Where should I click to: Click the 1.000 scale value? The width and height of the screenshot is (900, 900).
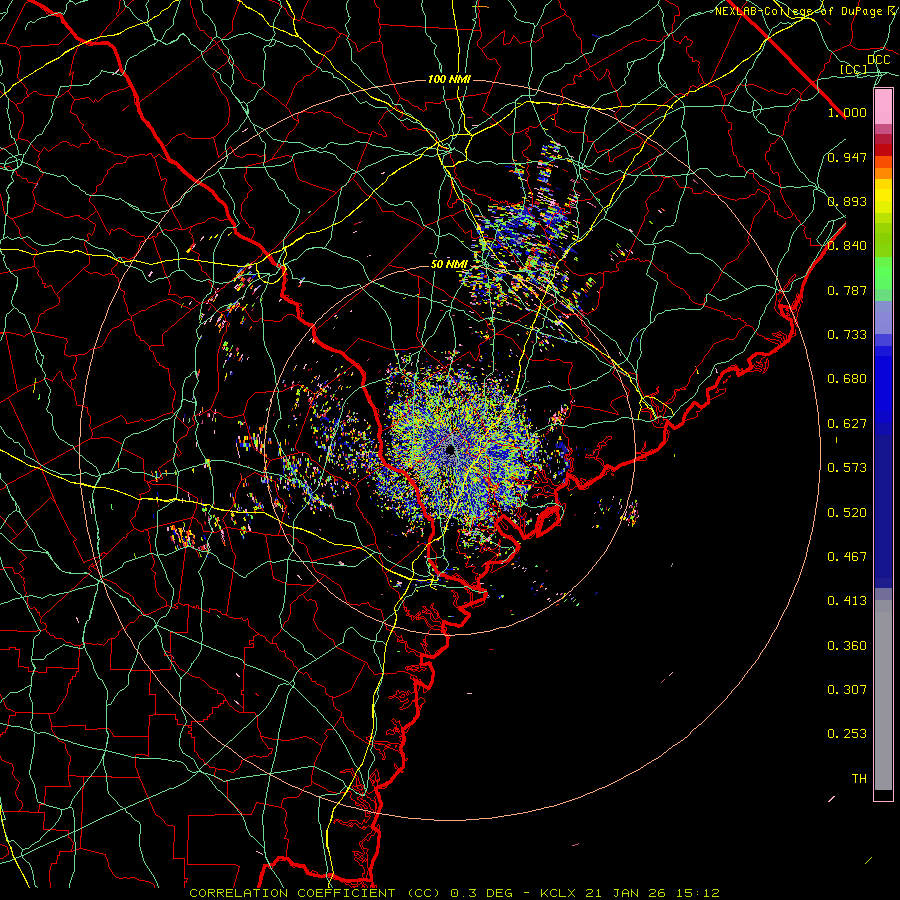847,112
